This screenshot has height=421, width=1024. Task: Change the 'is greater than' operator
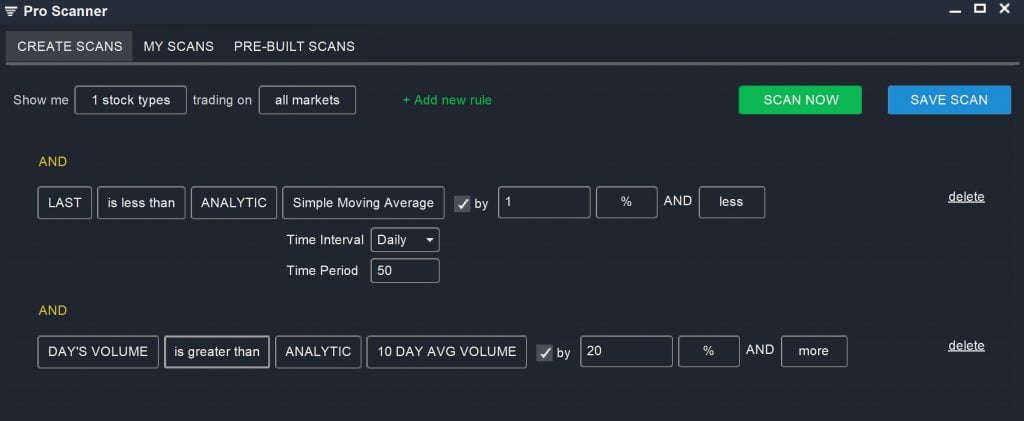tap(217, 352)
